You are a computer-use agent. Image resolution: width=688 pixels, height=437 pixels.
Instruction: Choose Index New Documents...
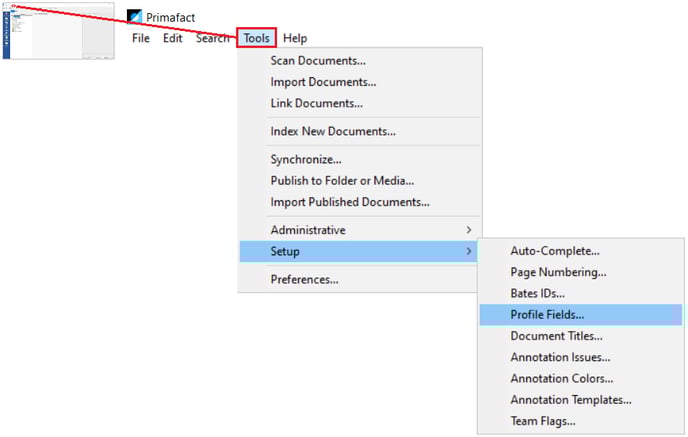[x=360, y=131]
